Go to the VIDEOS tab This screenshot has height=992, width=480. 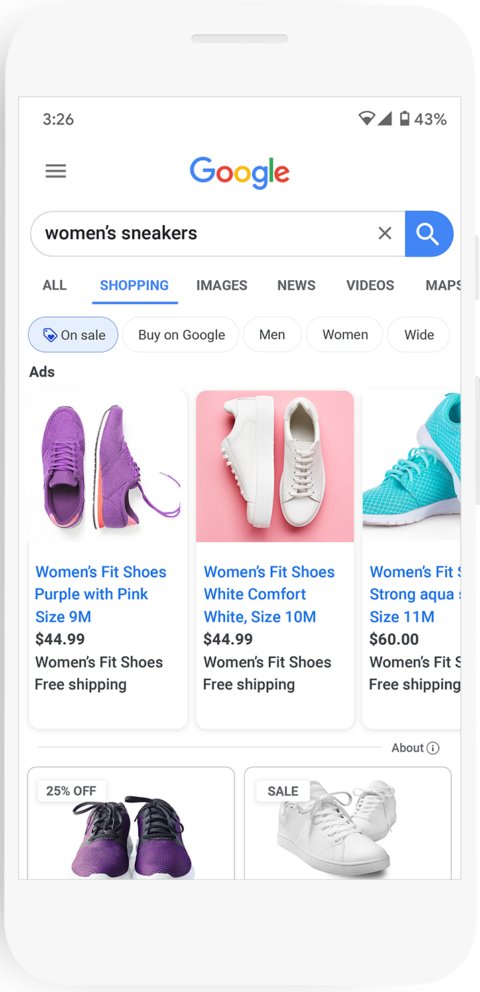370,285
